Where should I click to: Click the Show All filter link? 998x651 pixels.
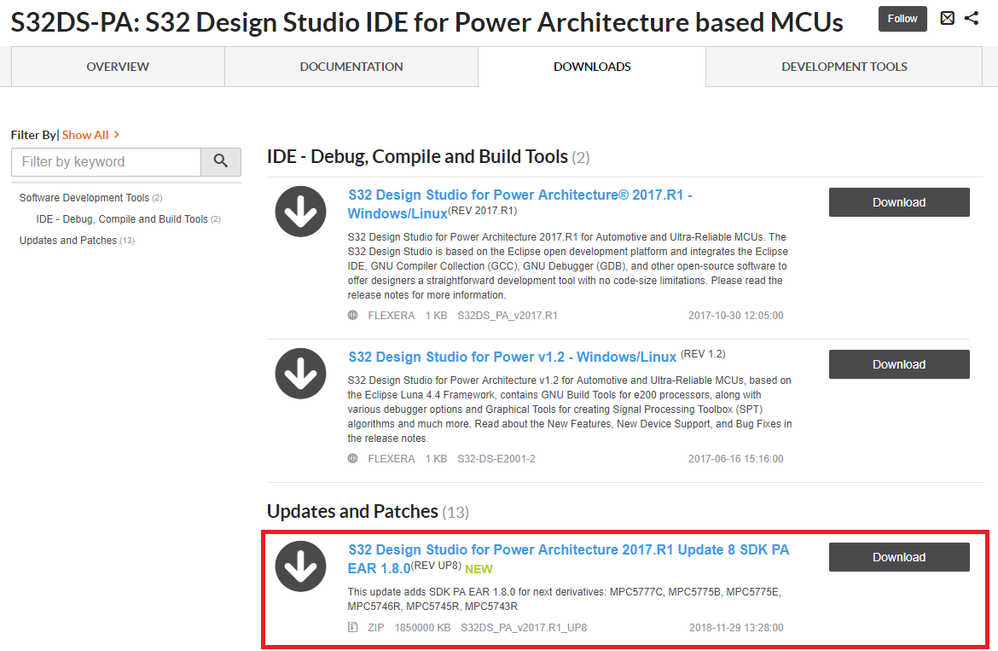[85, 135]
